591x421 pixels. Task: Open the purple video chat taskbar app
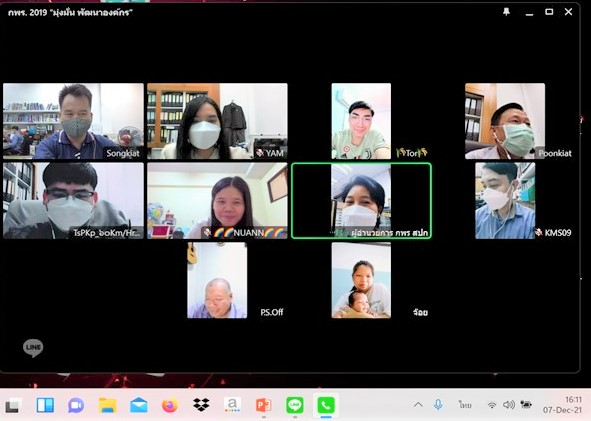coord(76,406)
